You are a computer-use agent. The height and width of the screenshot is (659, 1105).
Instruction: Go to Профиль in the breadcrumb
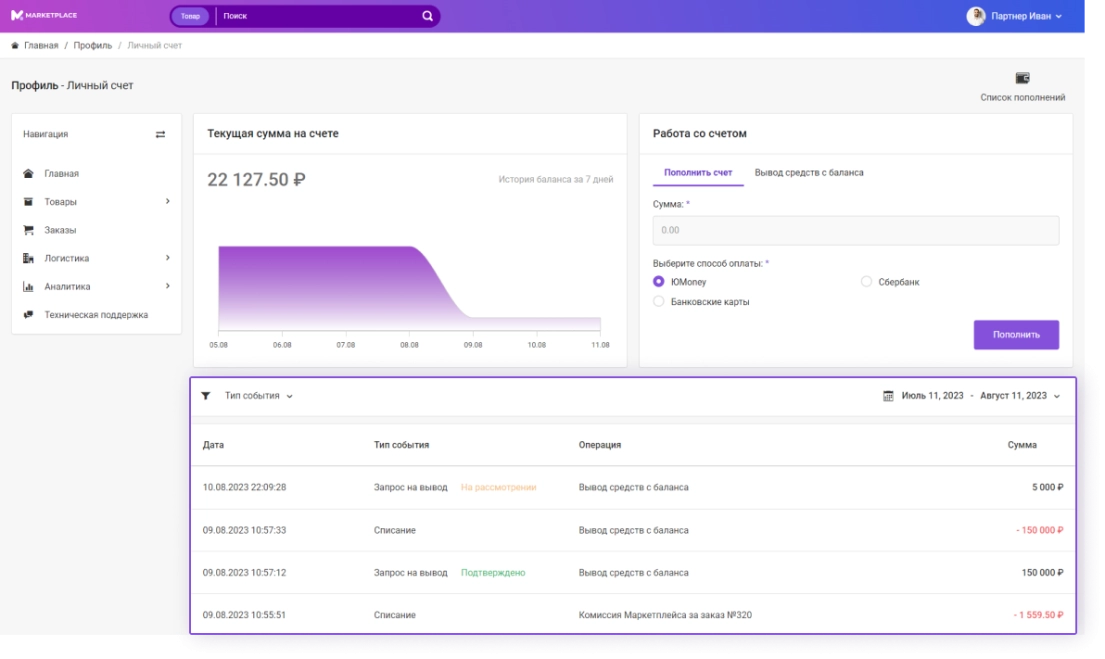pos(92,46)
